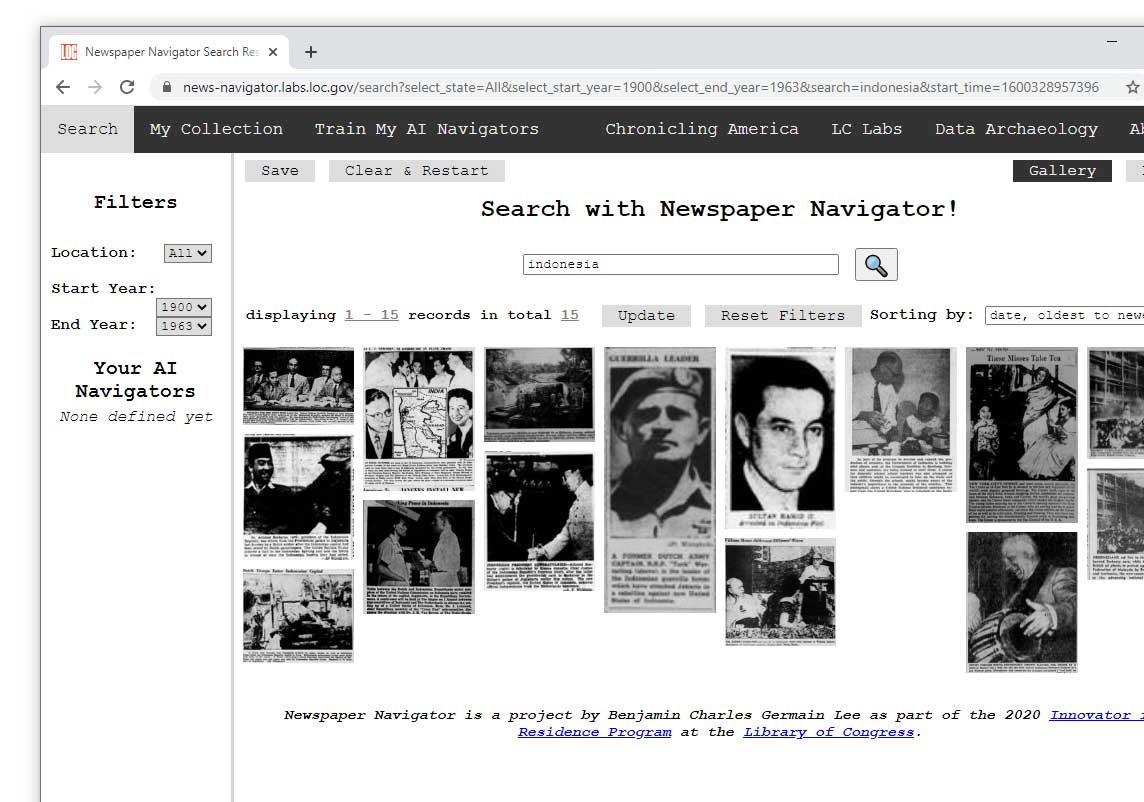The height and width of the screenshot is (802, 1144).
Task: Switch to Gallery view
Action: pos(1062,171)
